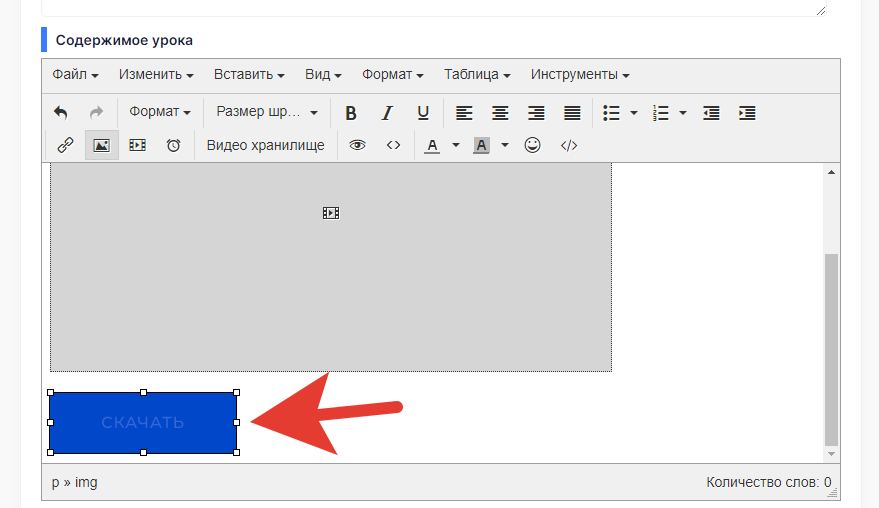879x508 pixels.
Task: Increase the paragraph indent
Action: tap(747, 113)
